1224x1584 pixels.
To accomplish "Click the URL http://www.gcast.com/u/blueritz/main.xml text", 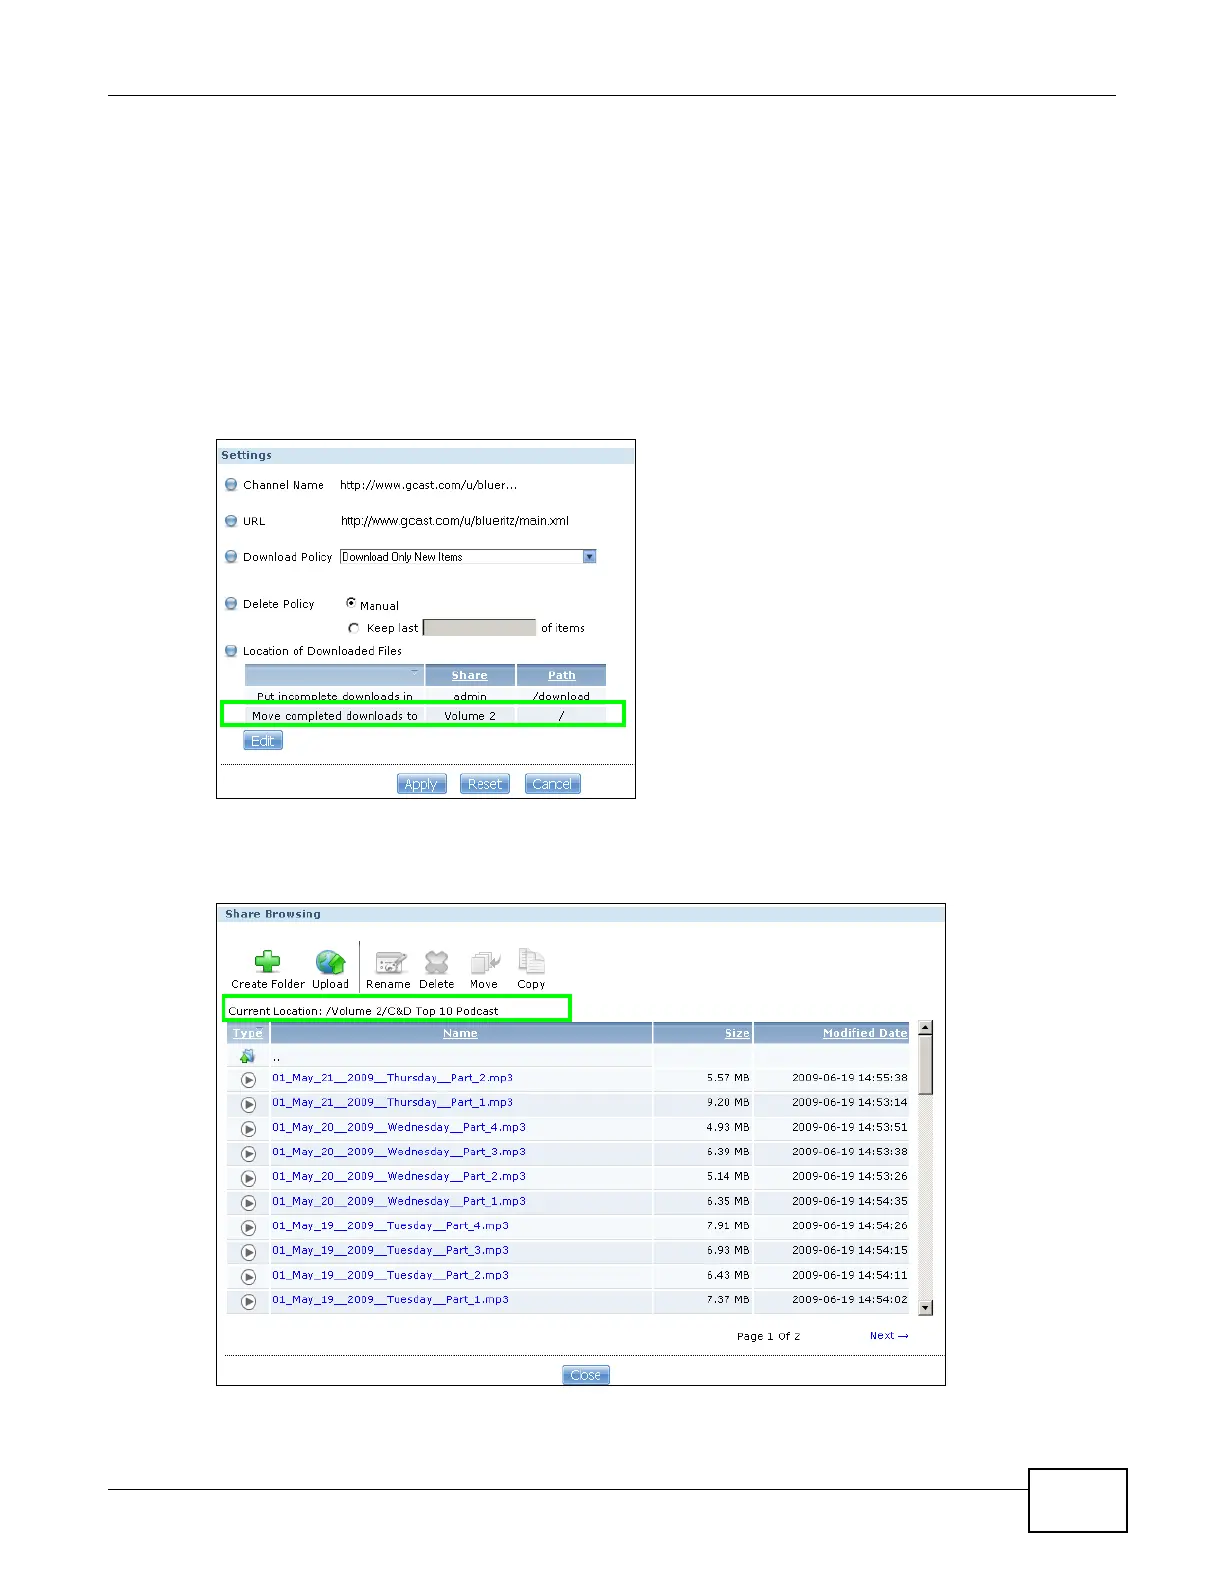I will click(x=455, y=521).
